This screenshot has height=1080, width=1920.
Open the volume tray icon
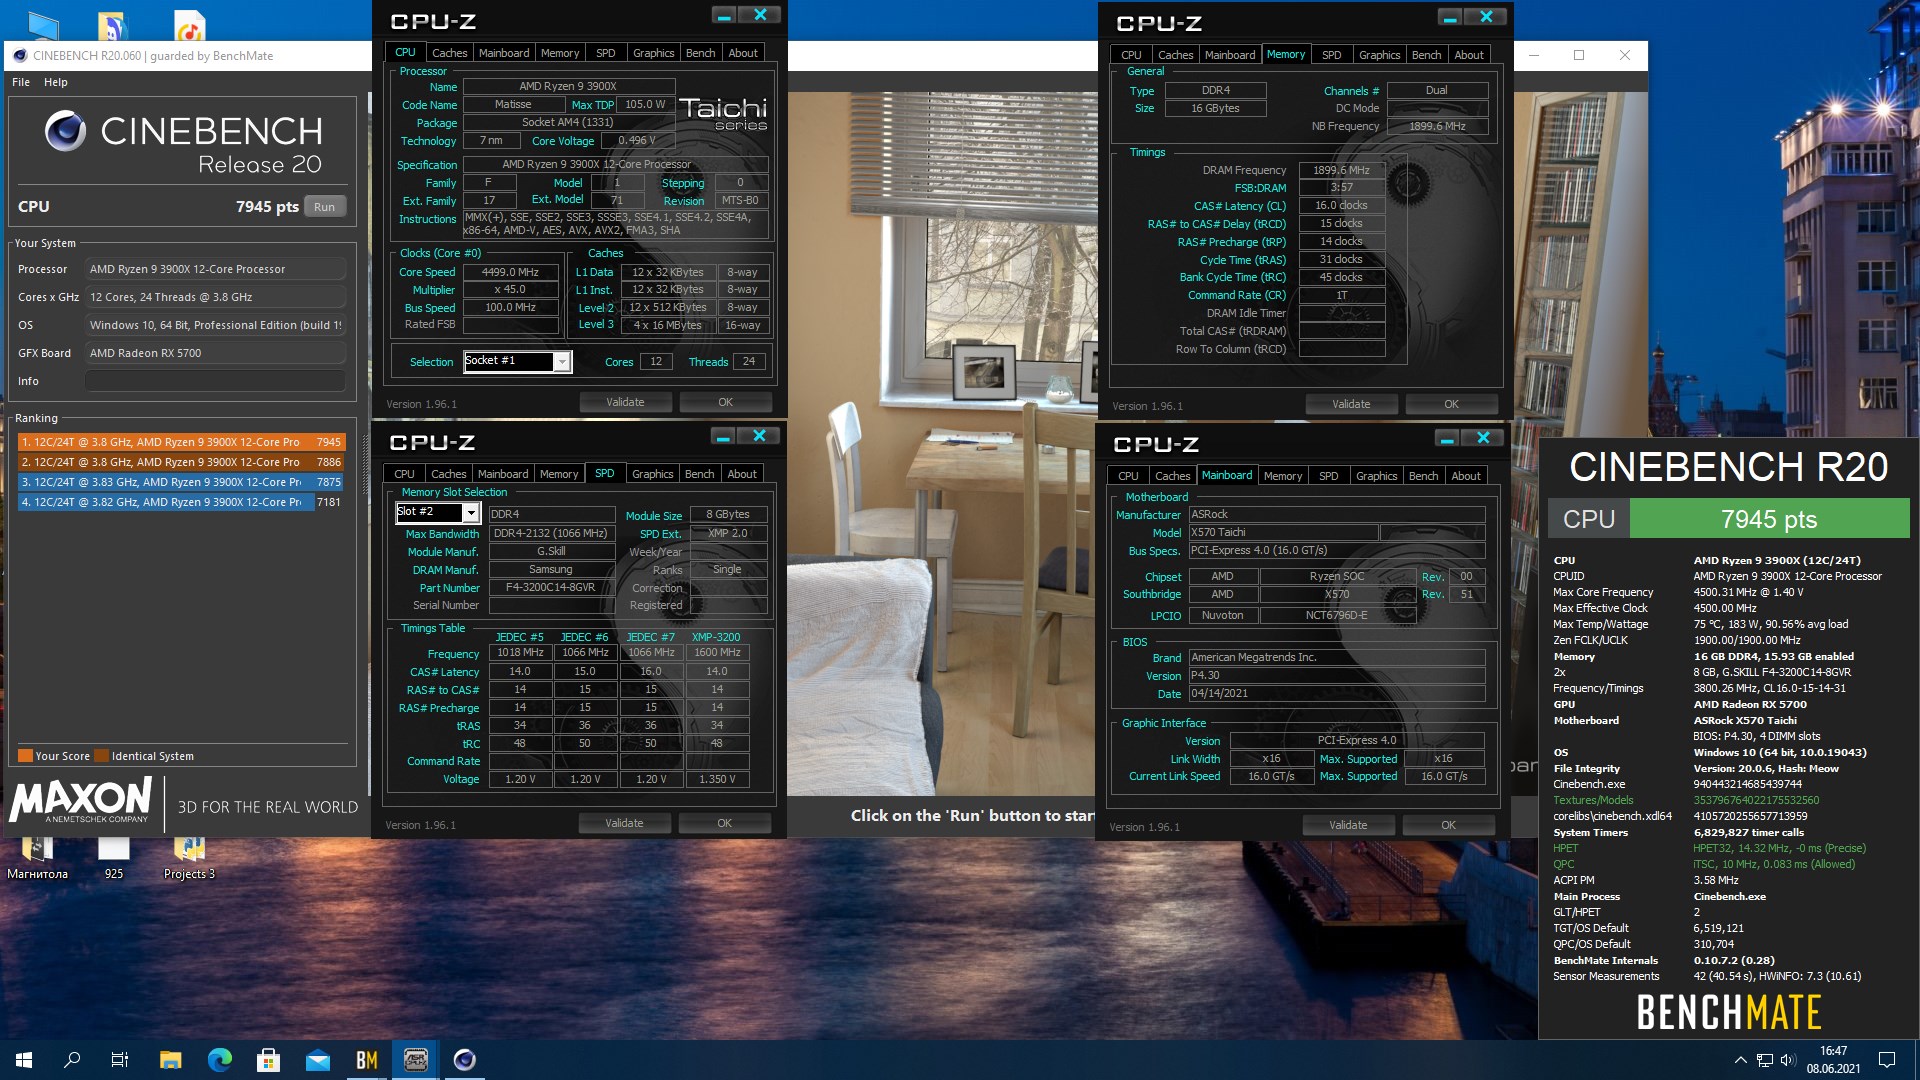click(x=1788, y=1060)
